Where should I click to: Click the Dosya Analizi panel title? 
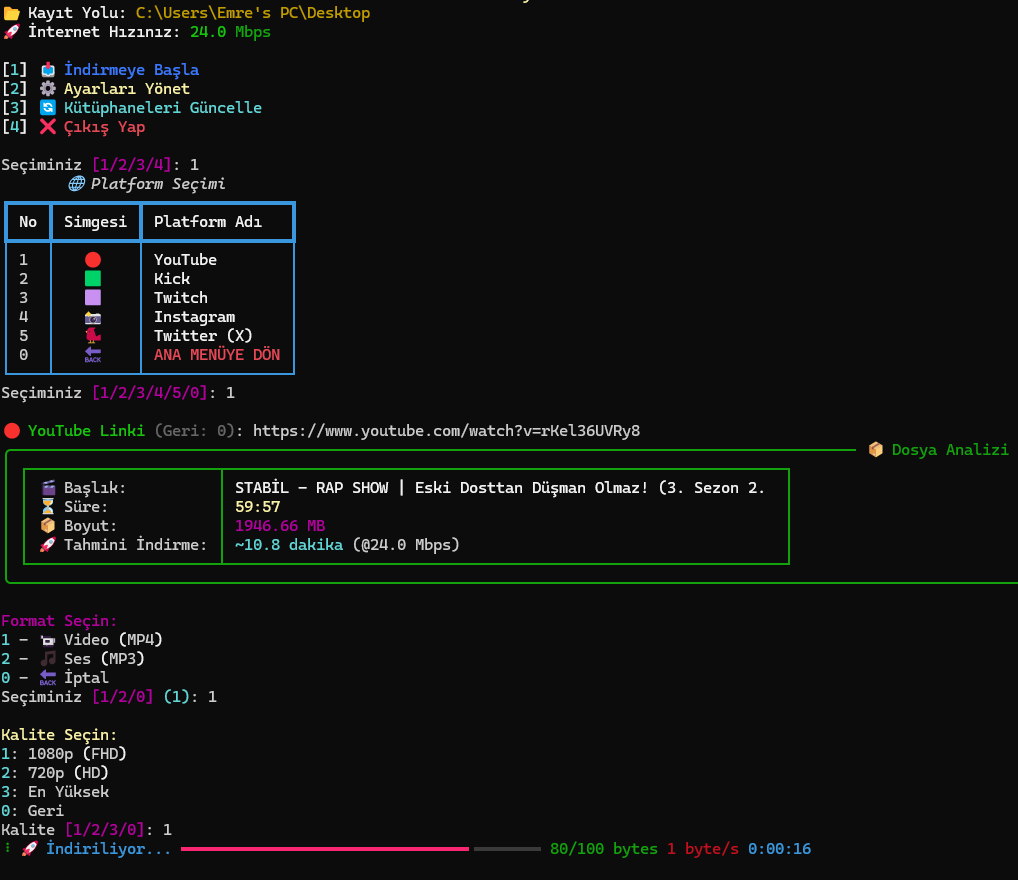pyautogui.click(x=950, y=449)
